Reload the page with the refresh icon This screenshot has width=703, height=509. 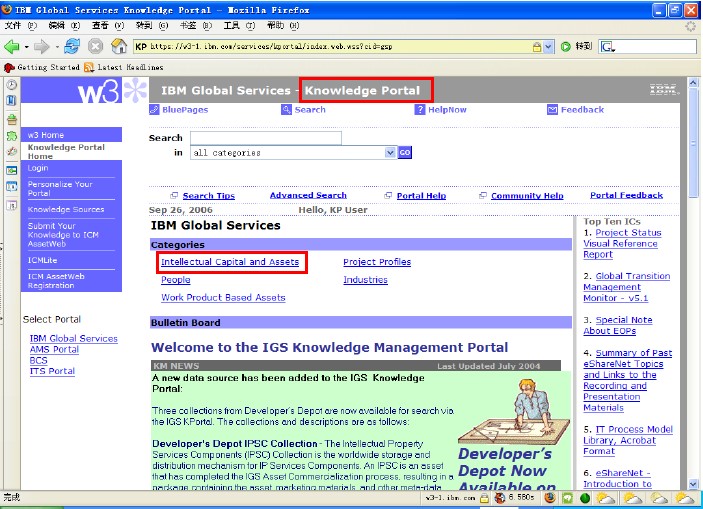(x=72, y=46)
